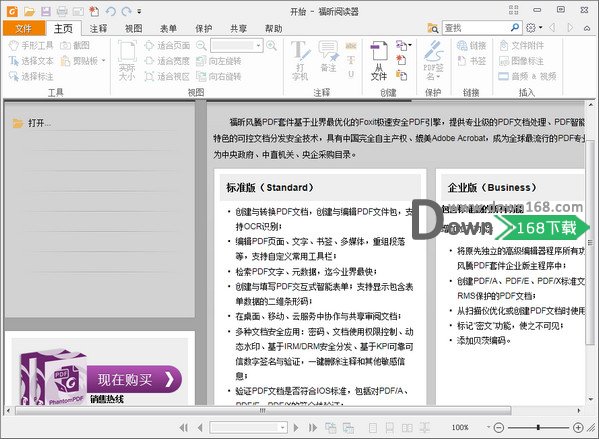Click the 截图 snapshot tool
599x439 pixels.
75,45
